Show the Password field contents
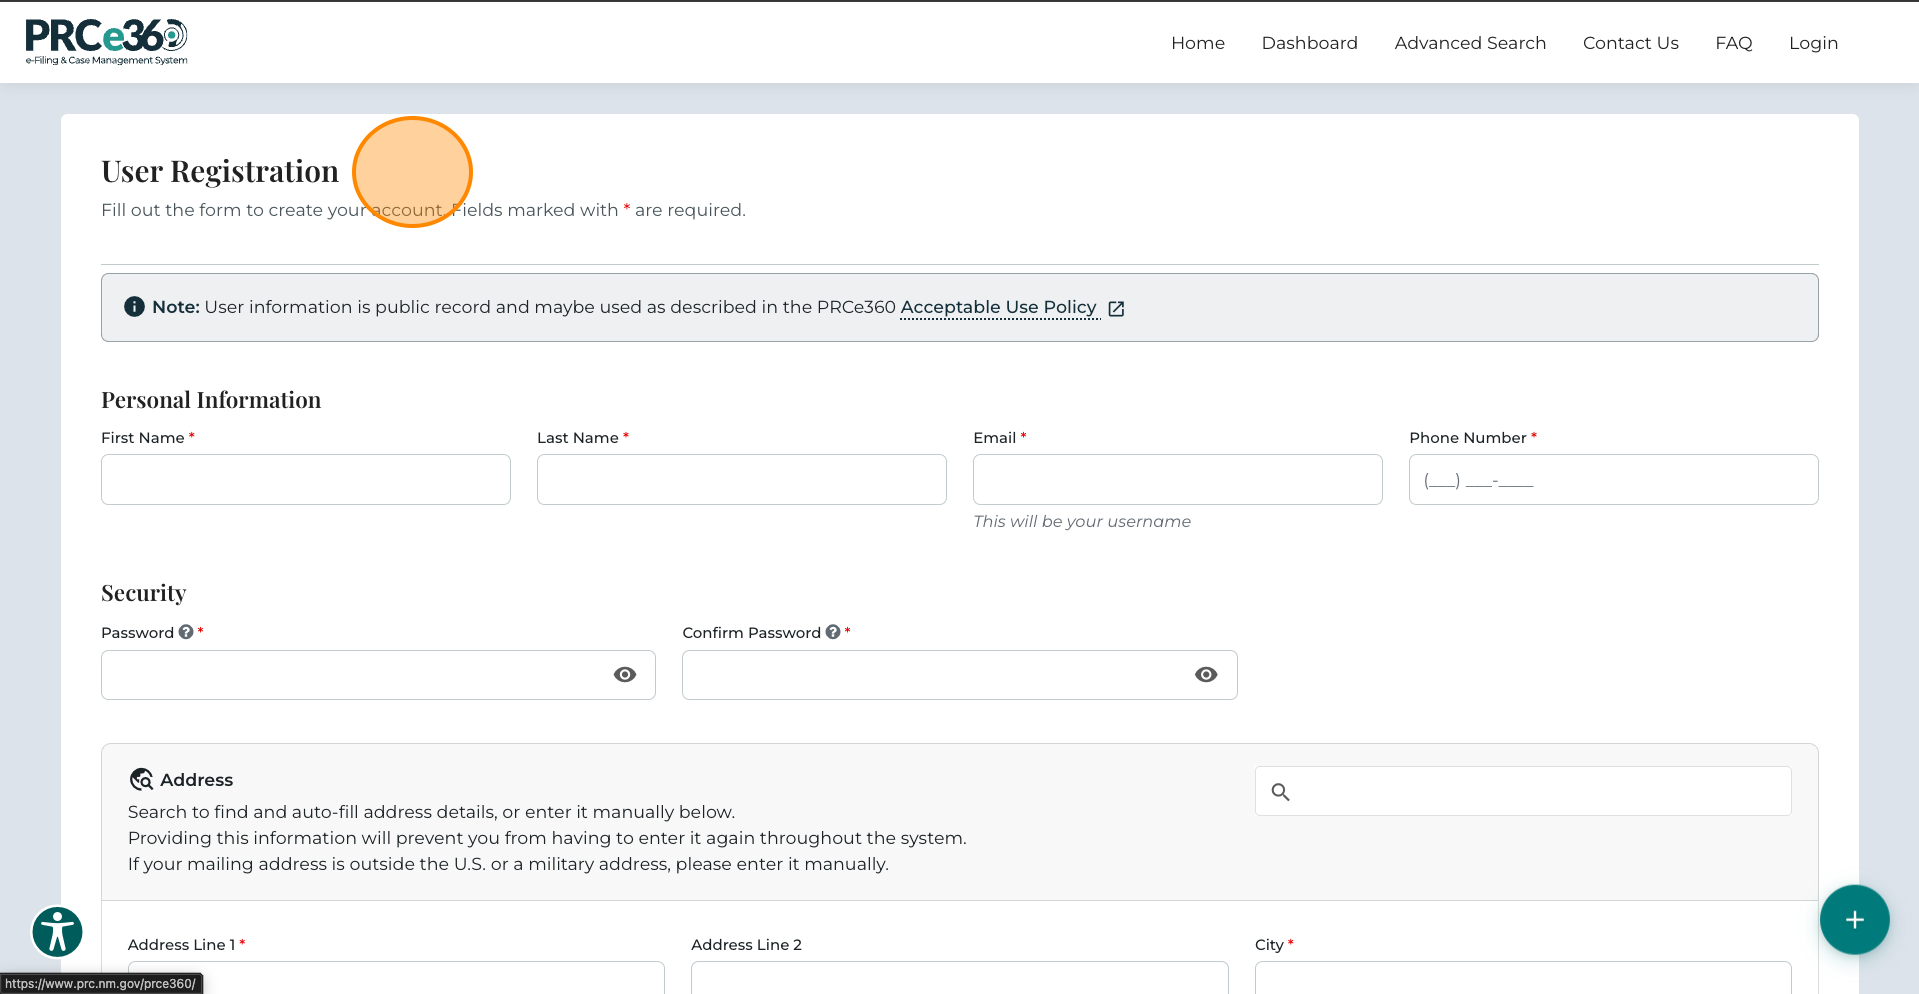 tap(625, 674)
